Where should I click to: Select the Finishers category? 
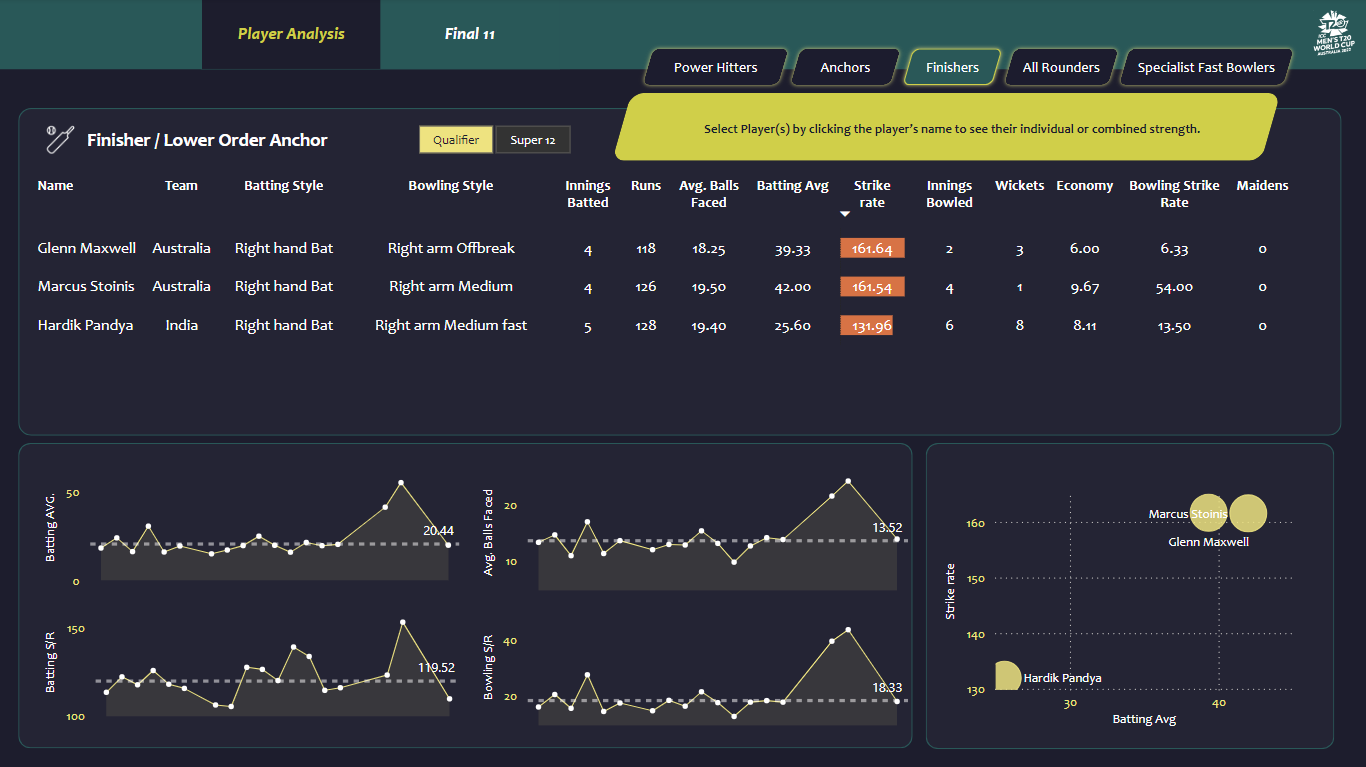click(x=952, y=68)
